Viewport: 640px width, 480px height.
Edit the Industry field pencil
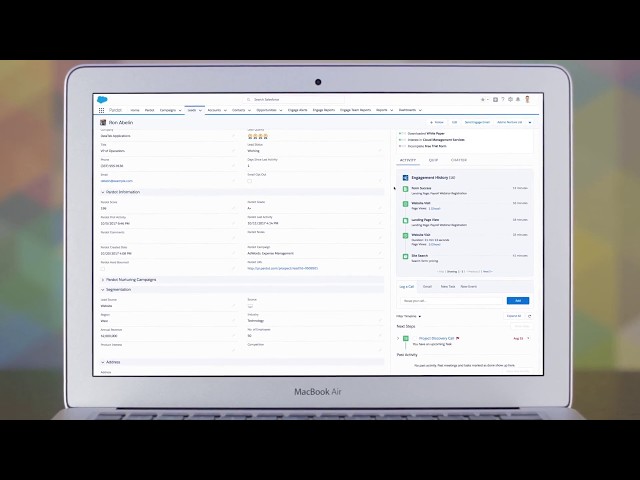pos(380,320)
